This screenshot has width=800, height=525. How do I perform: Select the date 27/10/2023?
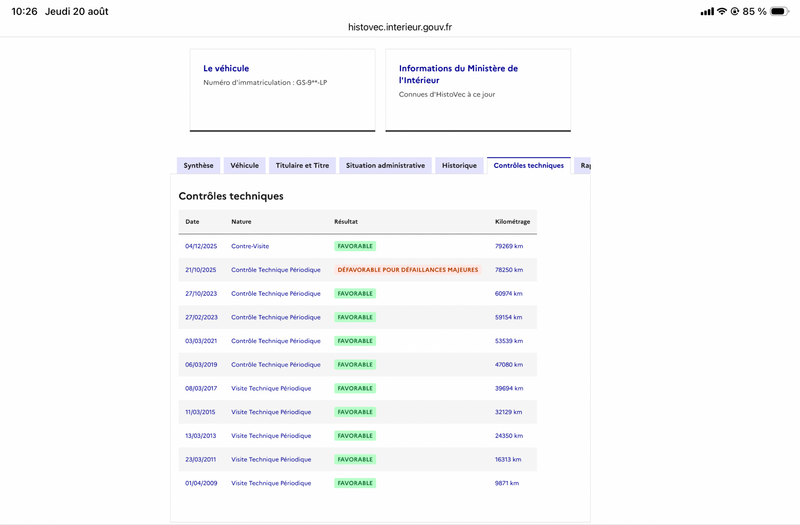(201, 293)
